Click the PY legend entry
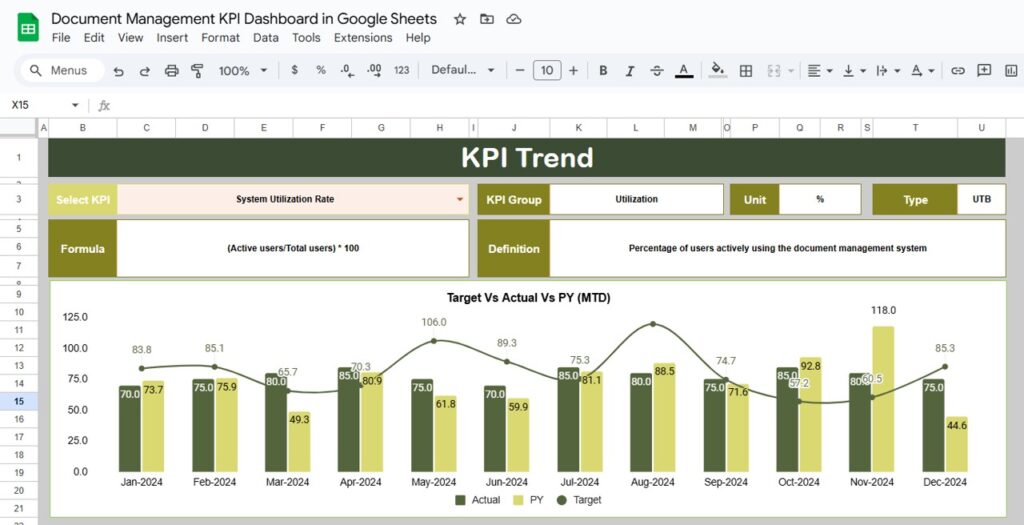 tap(528, 500)
